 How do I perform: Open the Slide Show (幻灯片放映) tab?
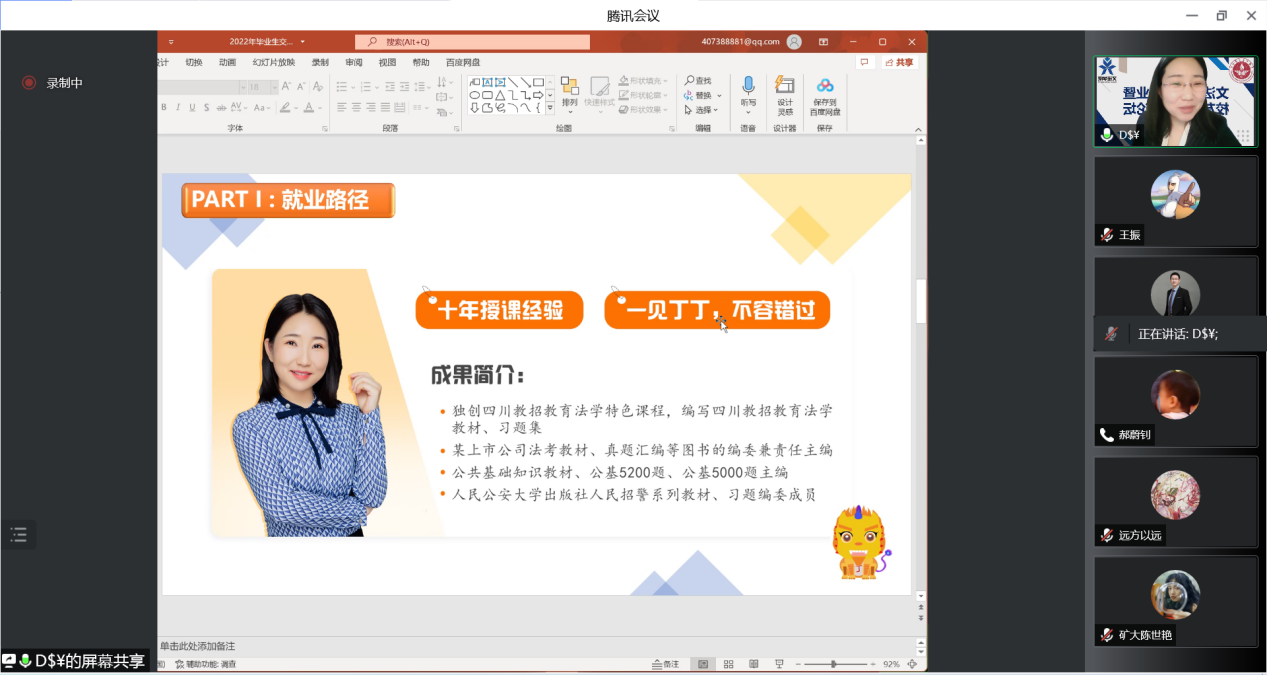[273, 62]
